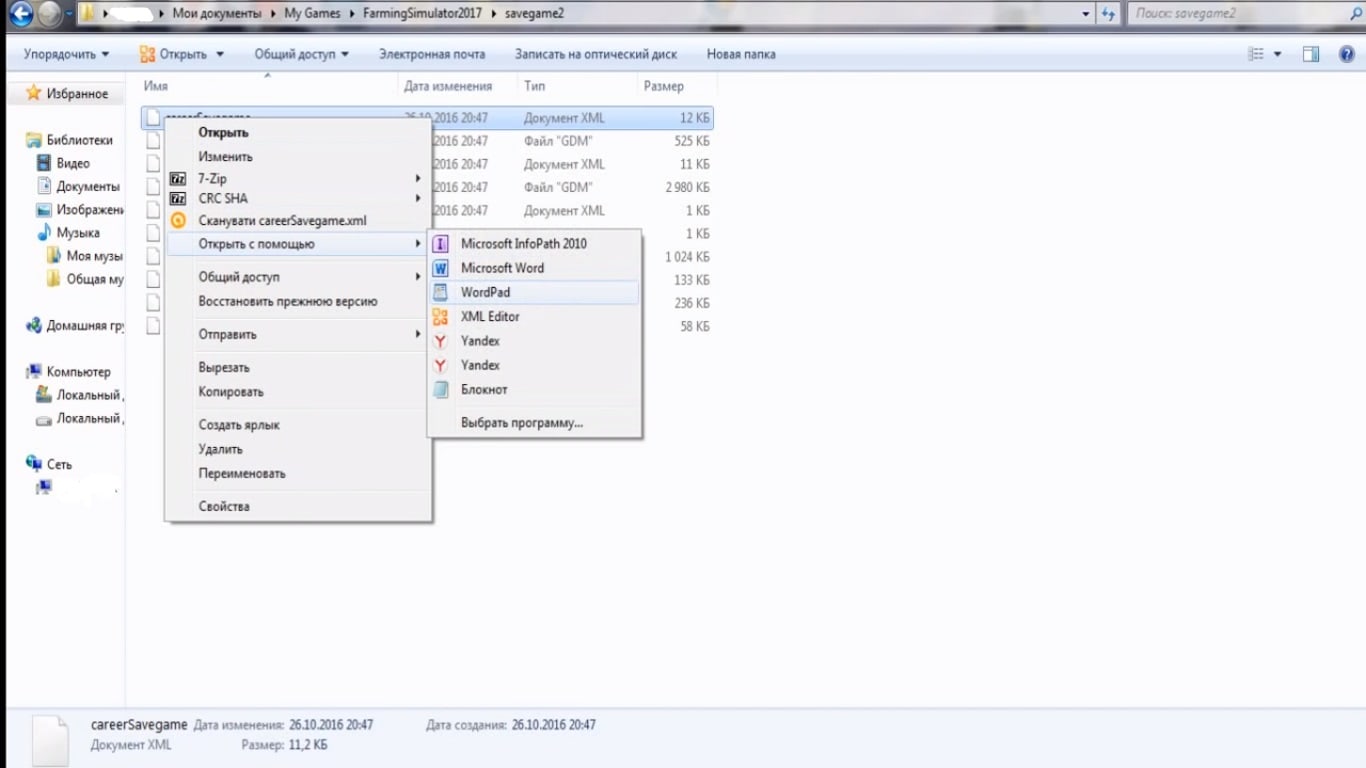Open Документы in the navigation pane
Screen dimensions: 1366x768
coord(87,186)
